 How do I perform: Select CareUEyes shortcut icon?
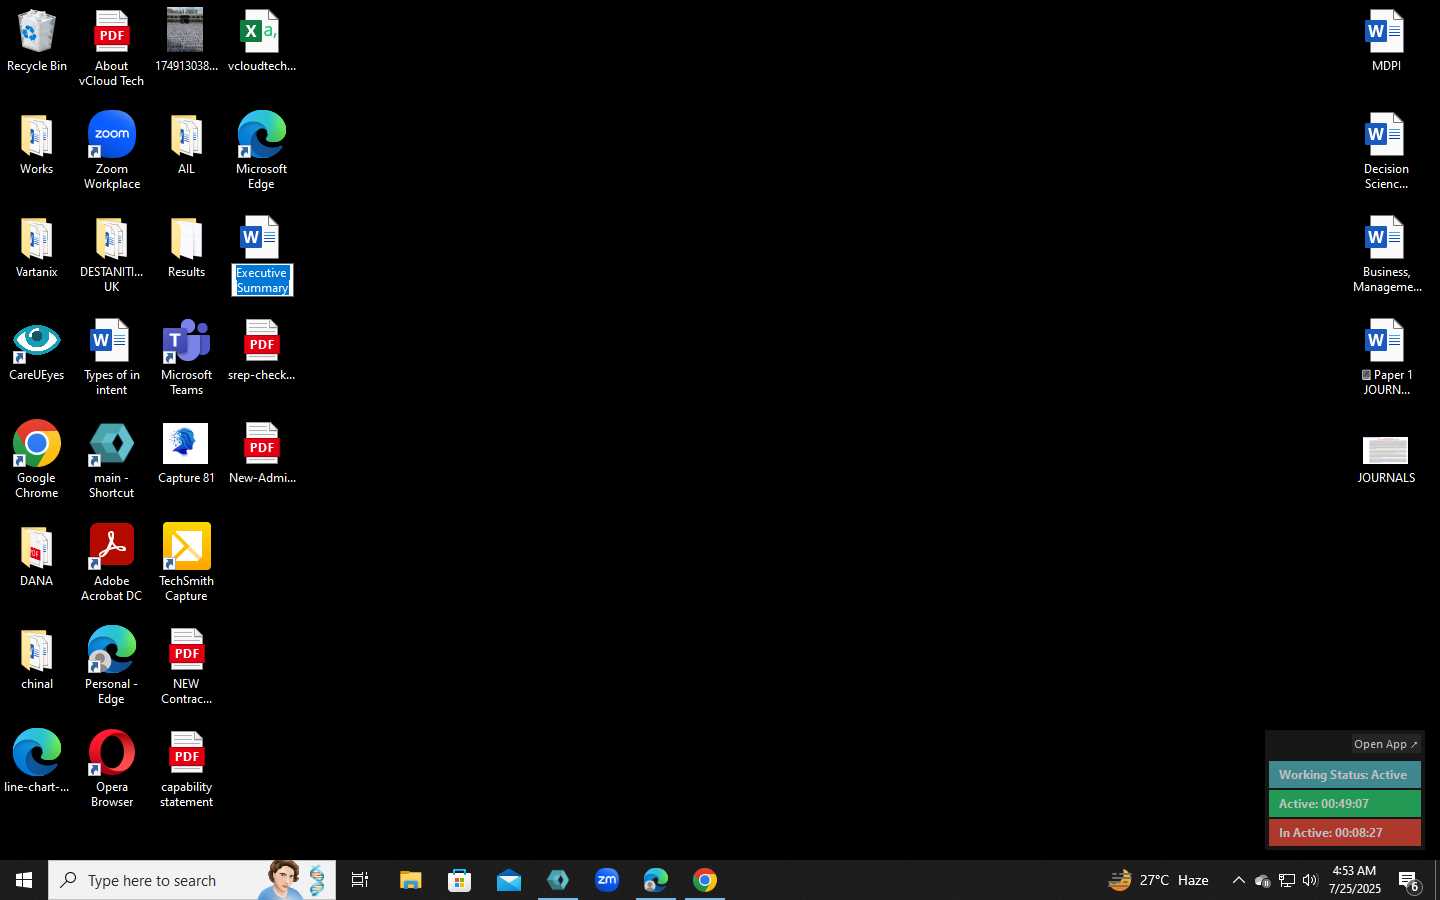click(x=37, y=352)
